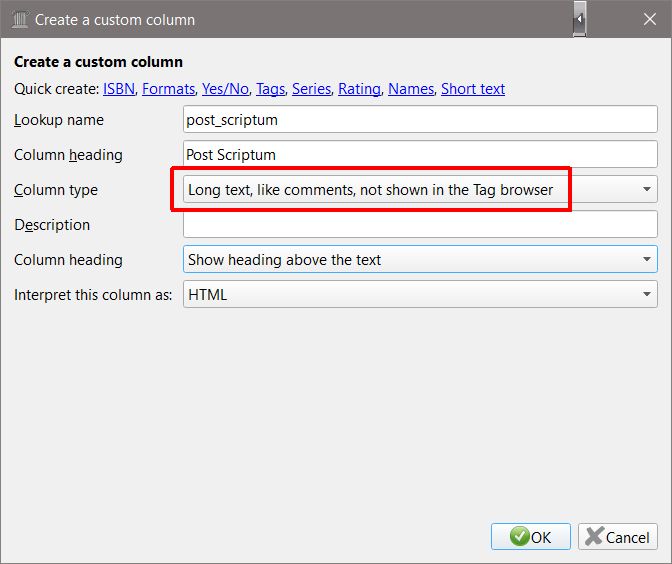This screenshot has width=672, height=564.
Task: Quick create a Yes/No column
Action: pos(225,89)
